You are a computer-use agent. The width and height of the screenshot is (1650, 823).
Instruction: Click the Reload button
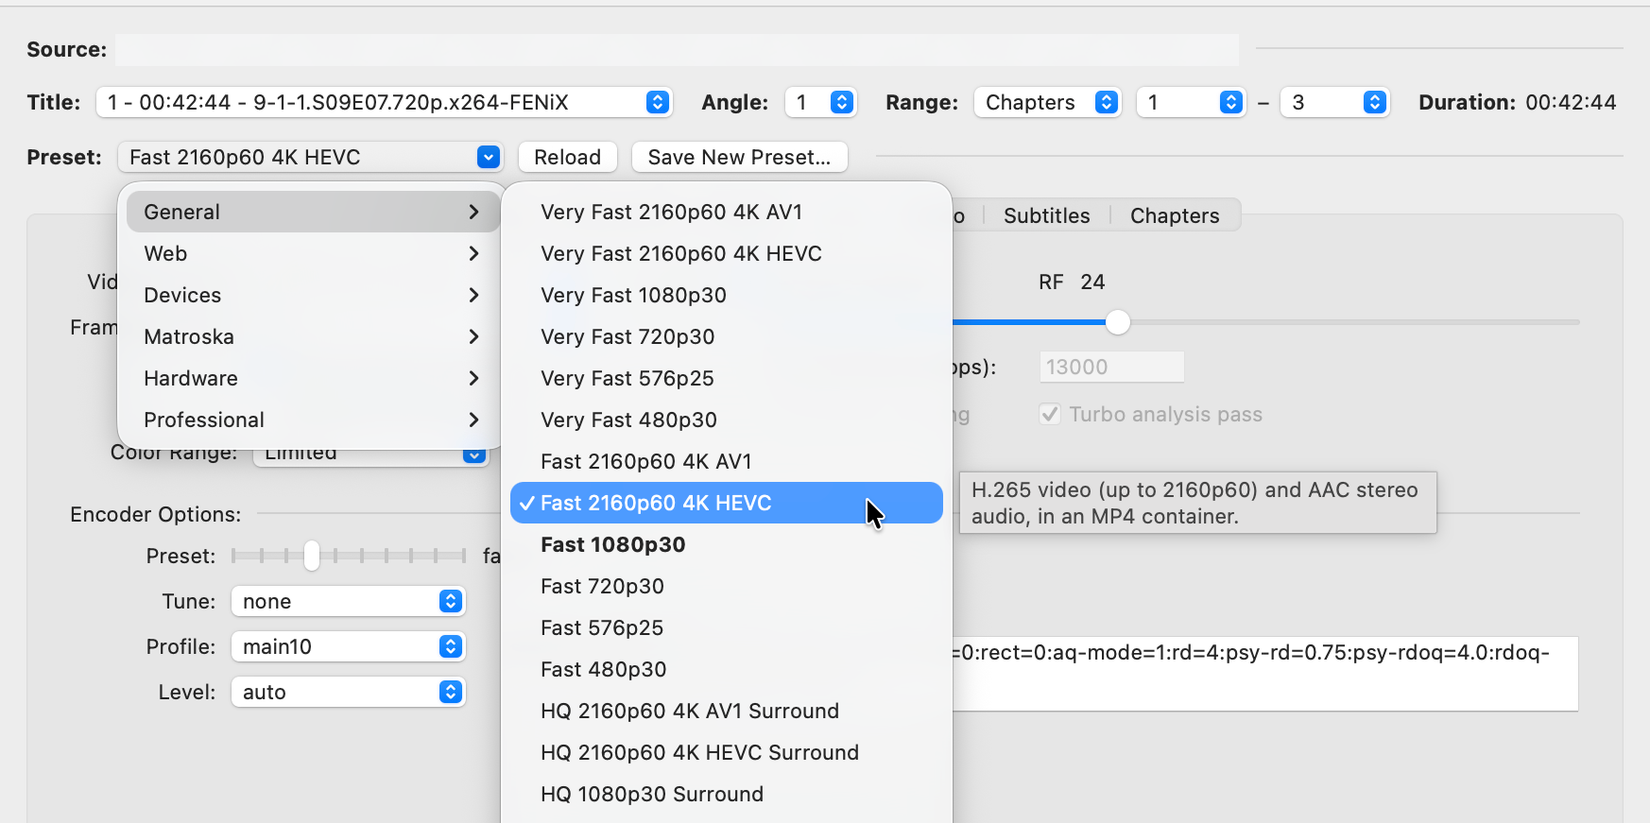(x=567, y=157)
